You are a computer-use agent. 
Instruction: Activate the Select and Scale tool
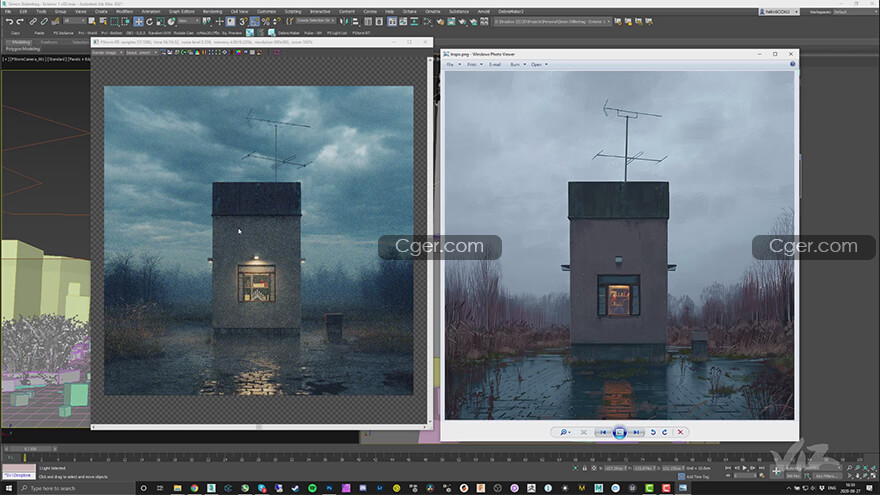(x=161, y=21)
